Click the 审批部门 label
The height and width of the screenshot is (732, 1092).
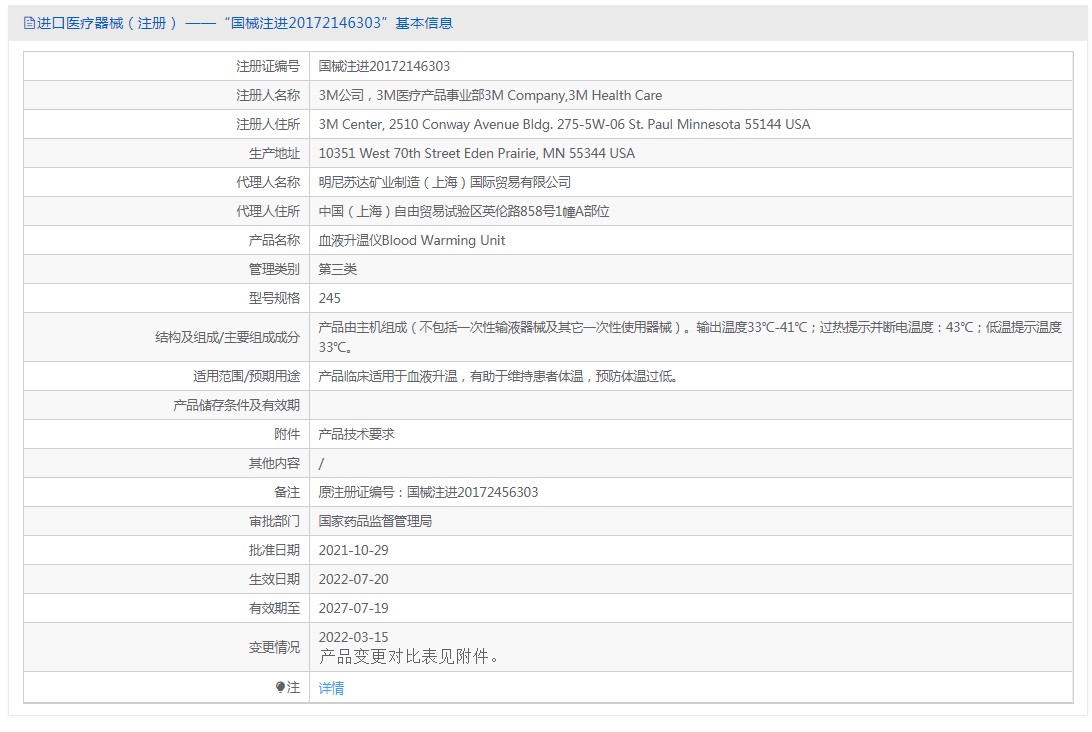coord(274,521)
